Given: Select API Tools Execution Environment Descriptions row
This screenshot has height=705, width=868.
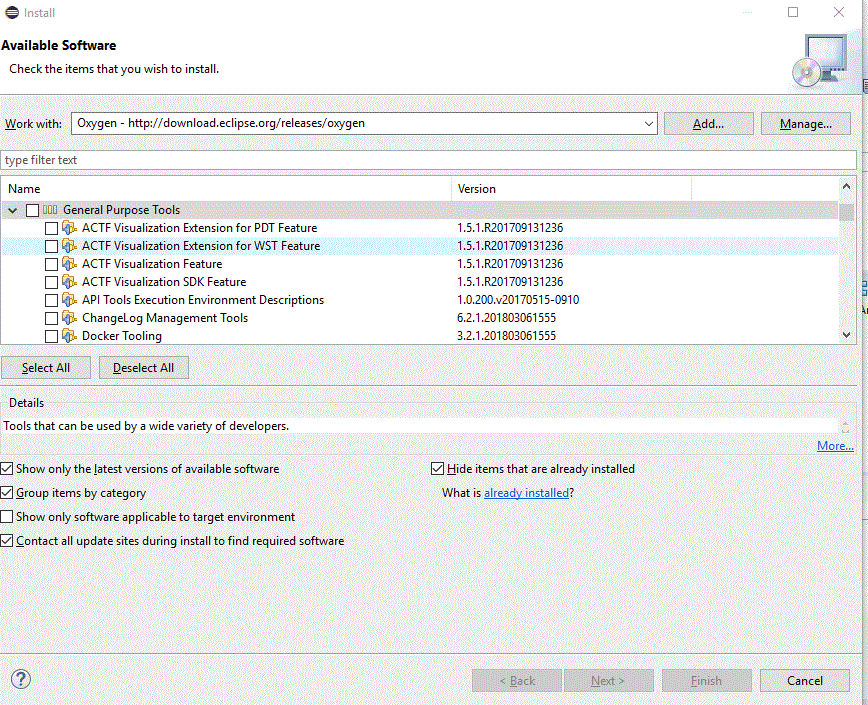Looking at the screenshot, I should 420,300.
